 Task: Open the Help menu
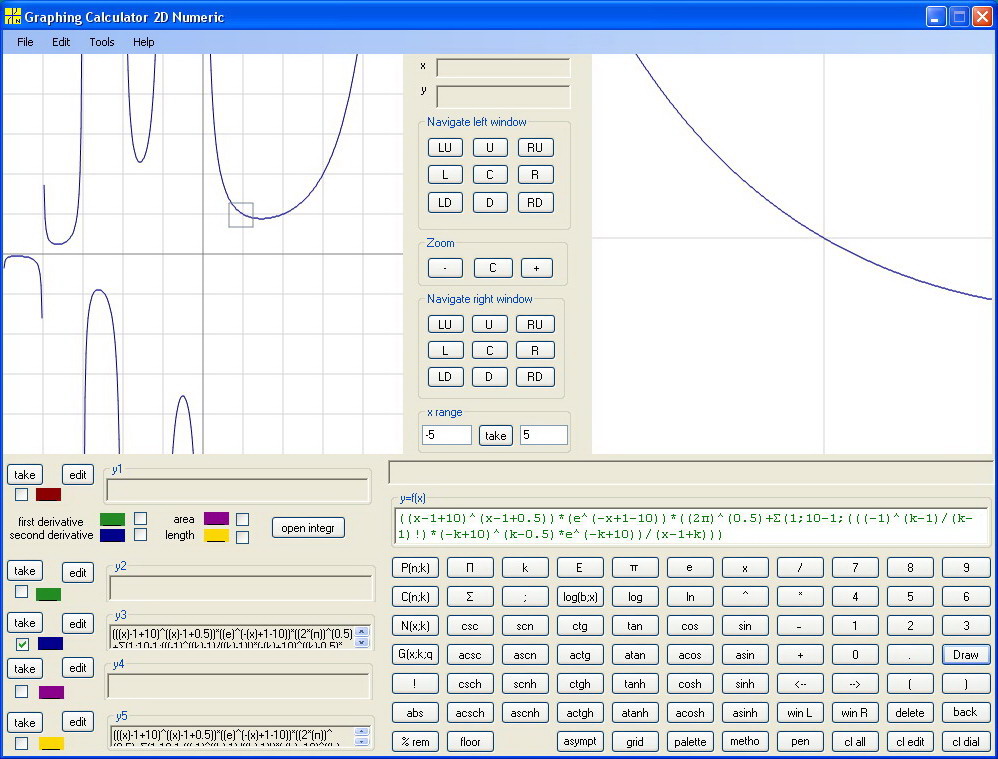143,42
